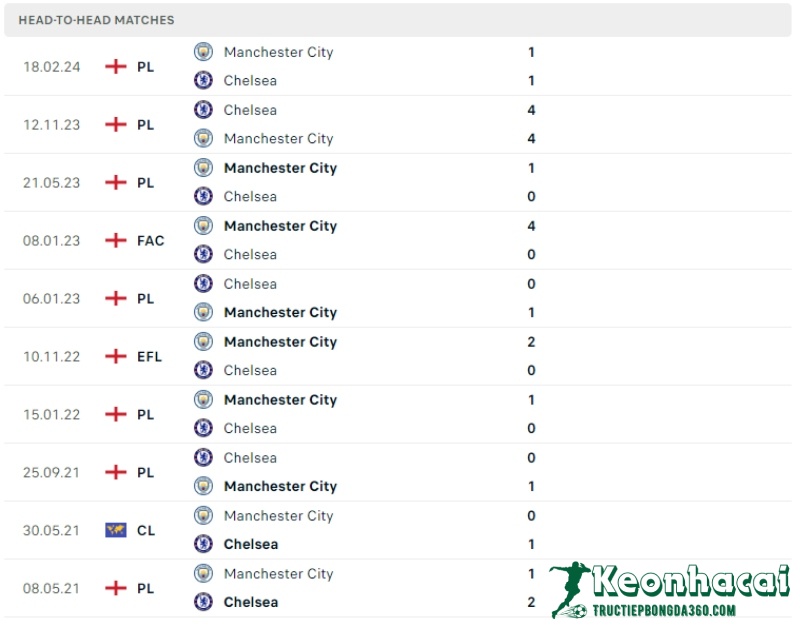Click the FAC competition flag for 08.01.23
Viewport: 800px width, 627px height.
(x=113, y=241)
